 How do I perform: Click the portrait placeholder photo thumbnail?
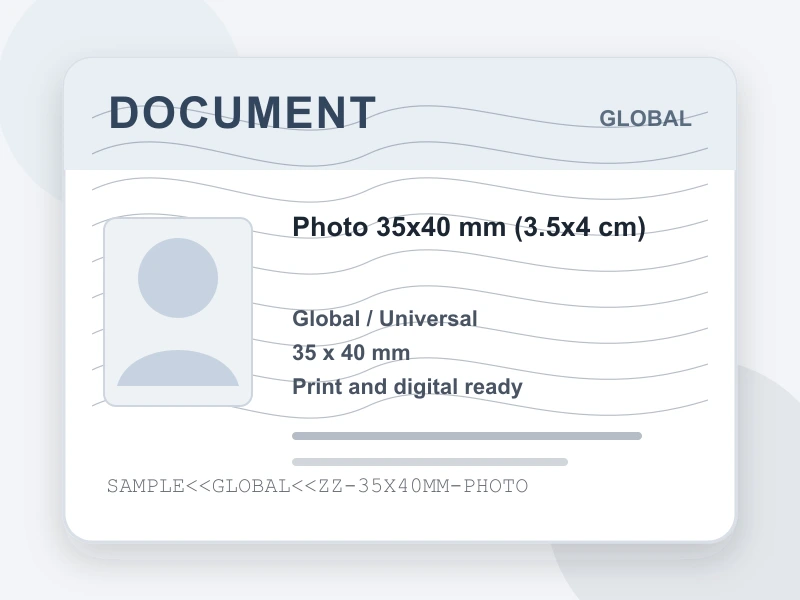pos(178,312)
